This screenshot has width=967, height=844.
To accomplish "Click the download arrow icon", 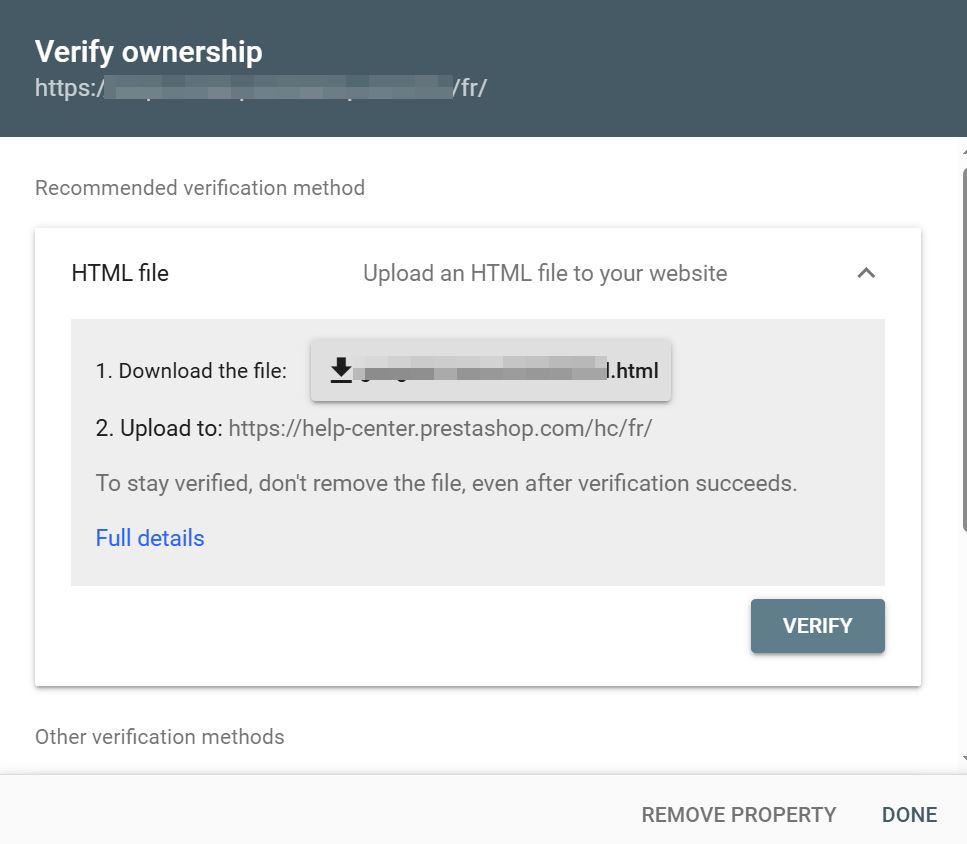I will coord(342,370).
